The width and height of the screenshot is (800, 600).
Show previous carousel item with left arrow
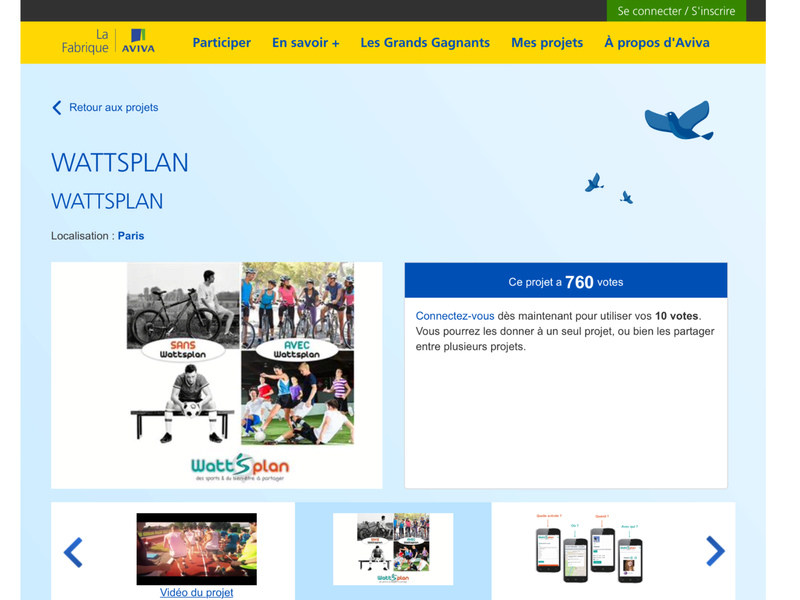click(73, 552)
